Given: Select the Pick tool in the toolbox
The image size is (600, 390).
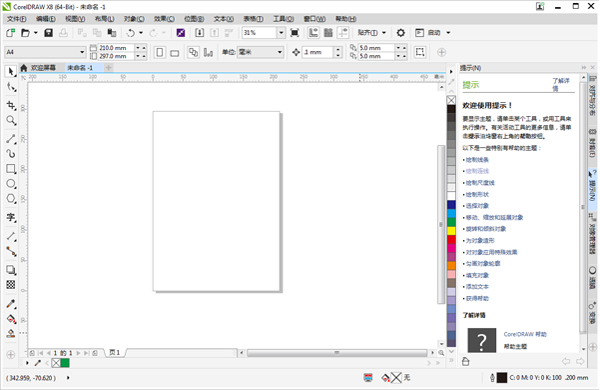Looking at the screenshot, I should coord(11,72).
